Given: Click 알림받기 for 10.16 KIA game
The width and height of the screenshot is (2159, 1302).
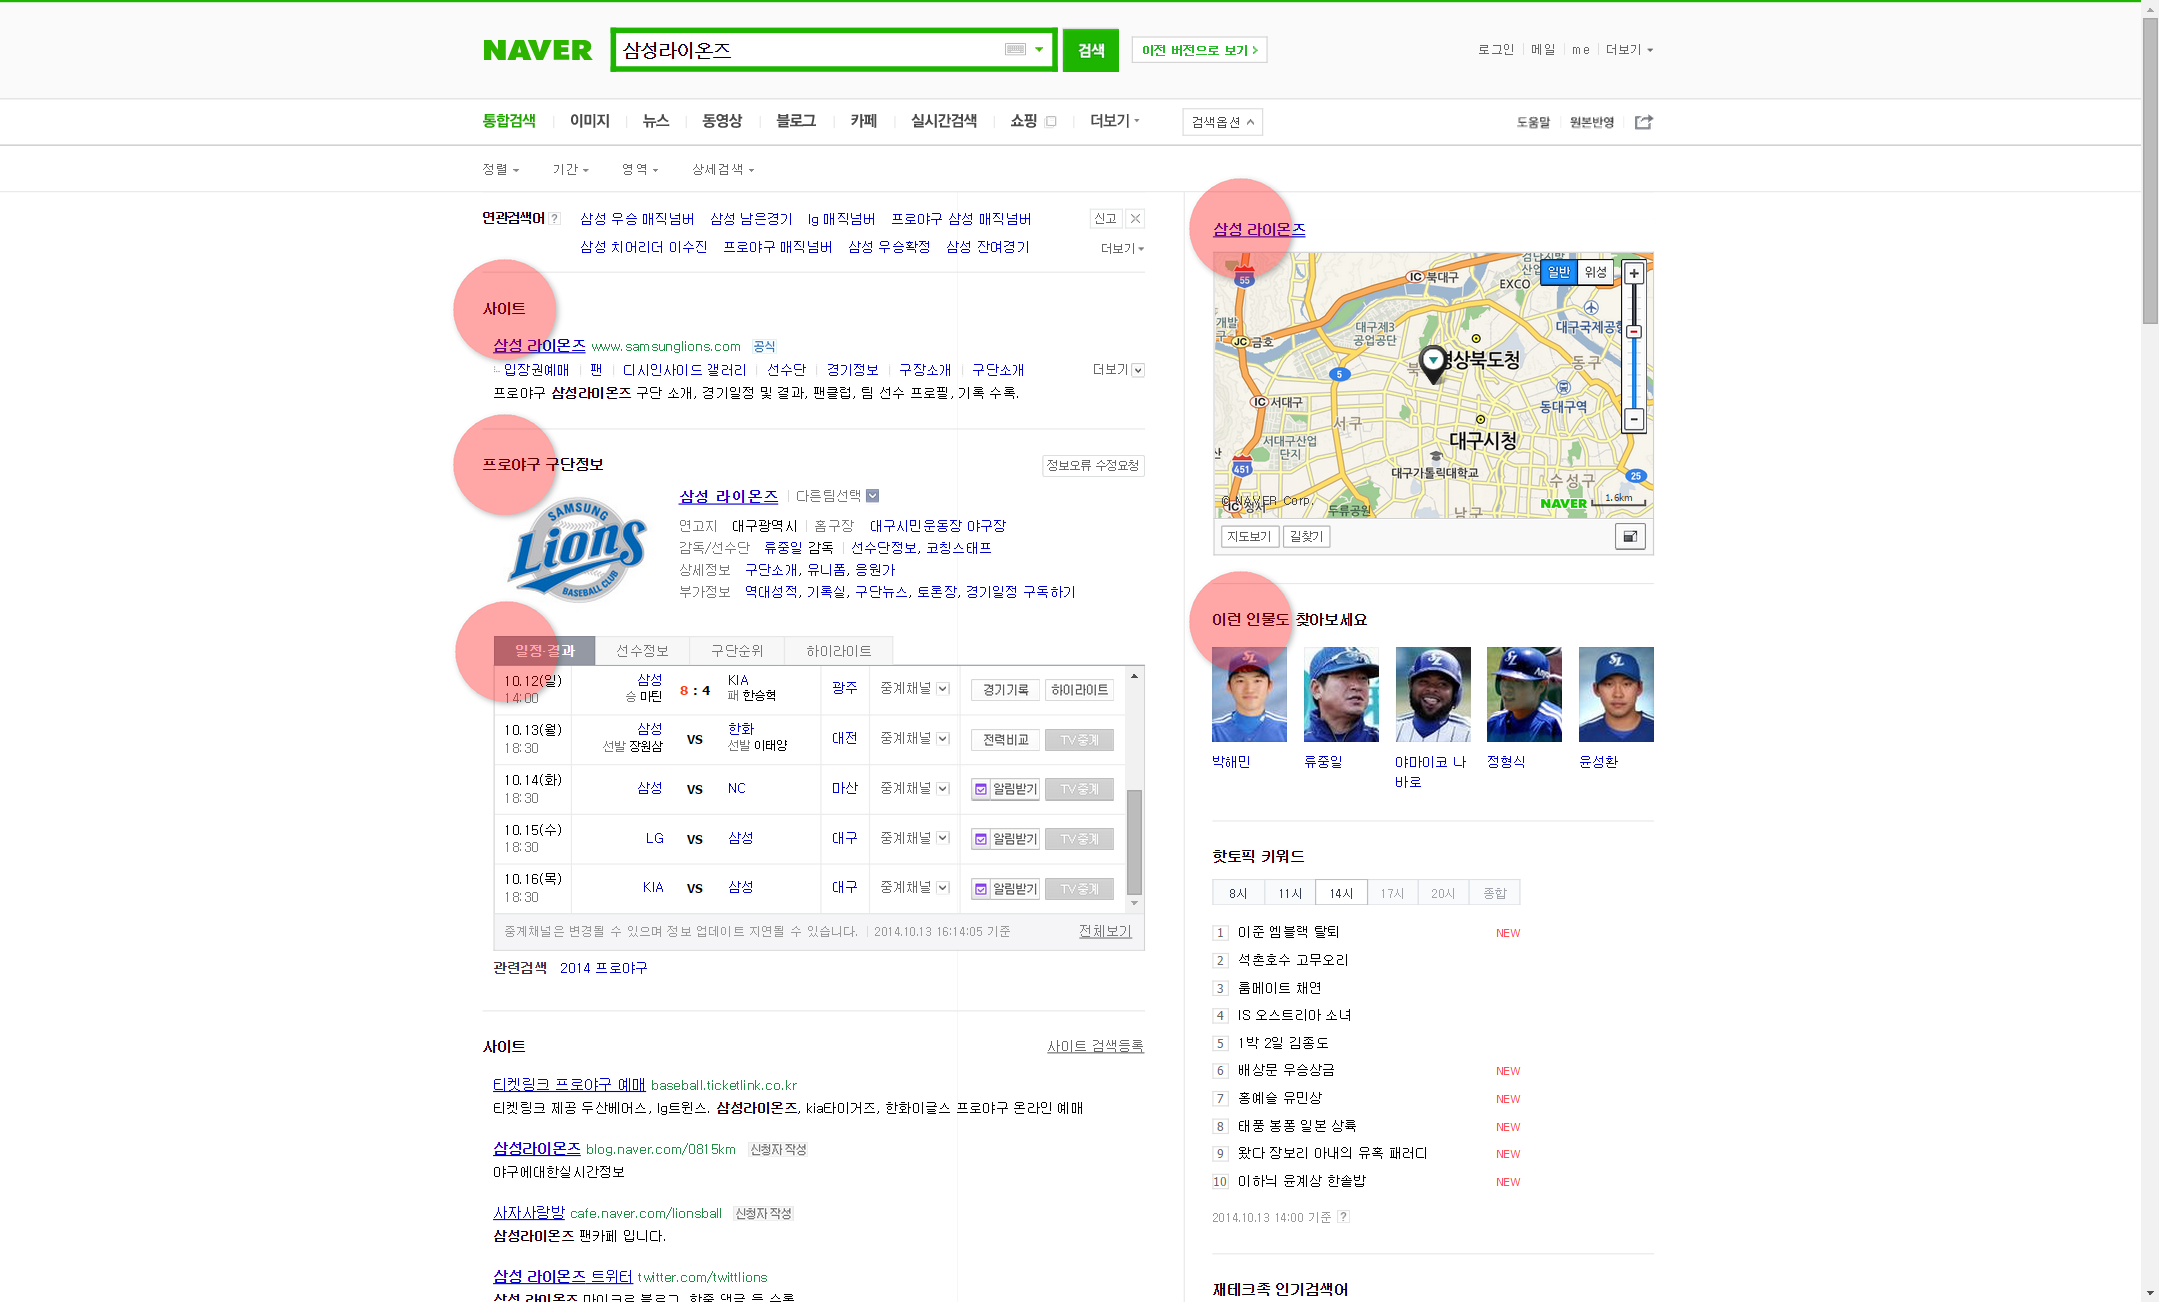Looking at the screenshot, I should 1005,889.
